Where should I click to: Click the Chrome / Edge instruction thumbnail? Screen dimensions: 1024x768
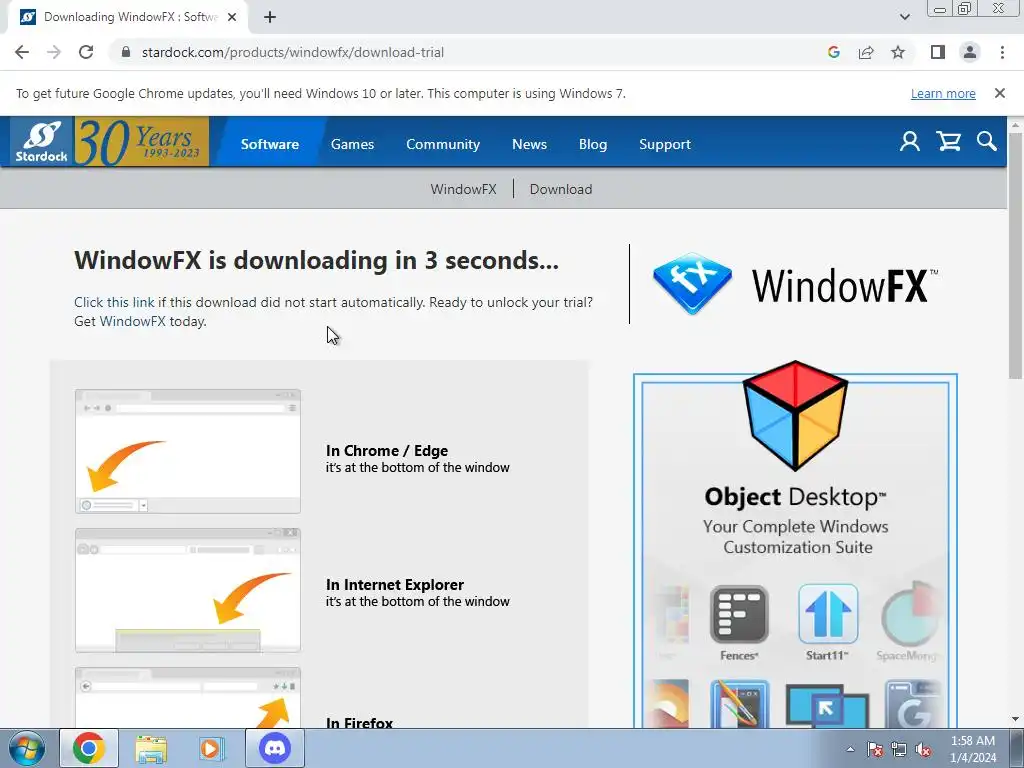(188, 451)
